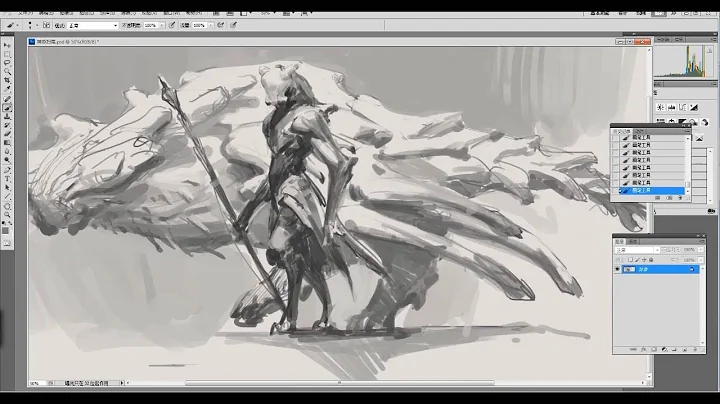
Task: Open the Layers panel options menu
Action: tap(702, 241)
